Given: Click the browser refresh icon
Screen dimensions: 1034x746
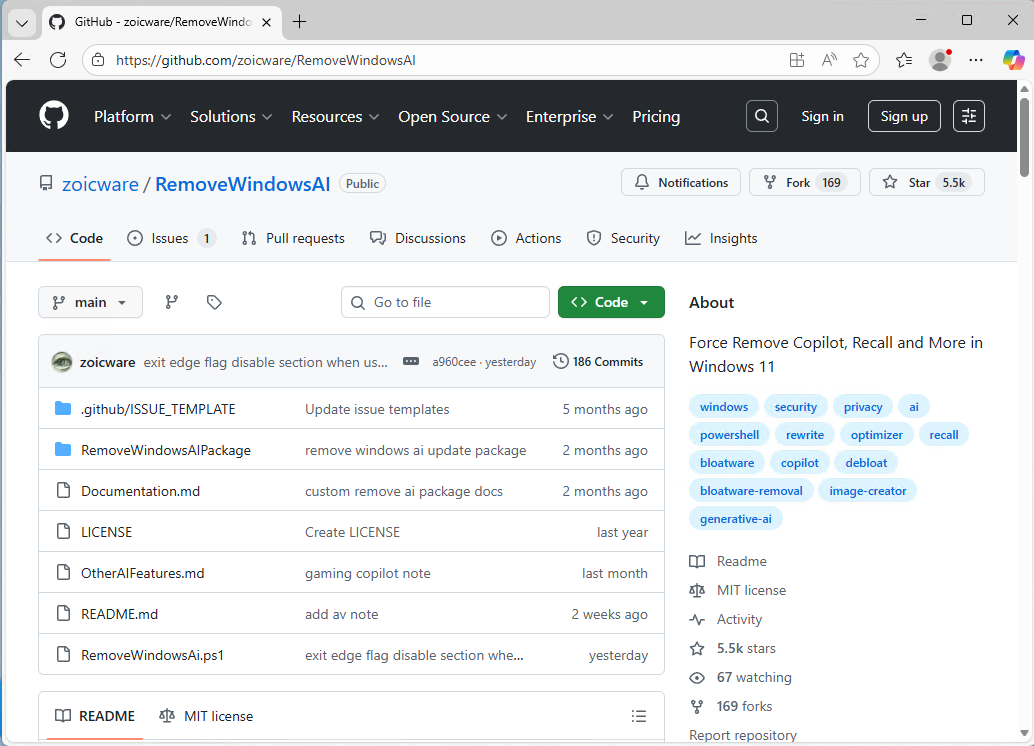Looking at the screenshot, I should (58, 60).
